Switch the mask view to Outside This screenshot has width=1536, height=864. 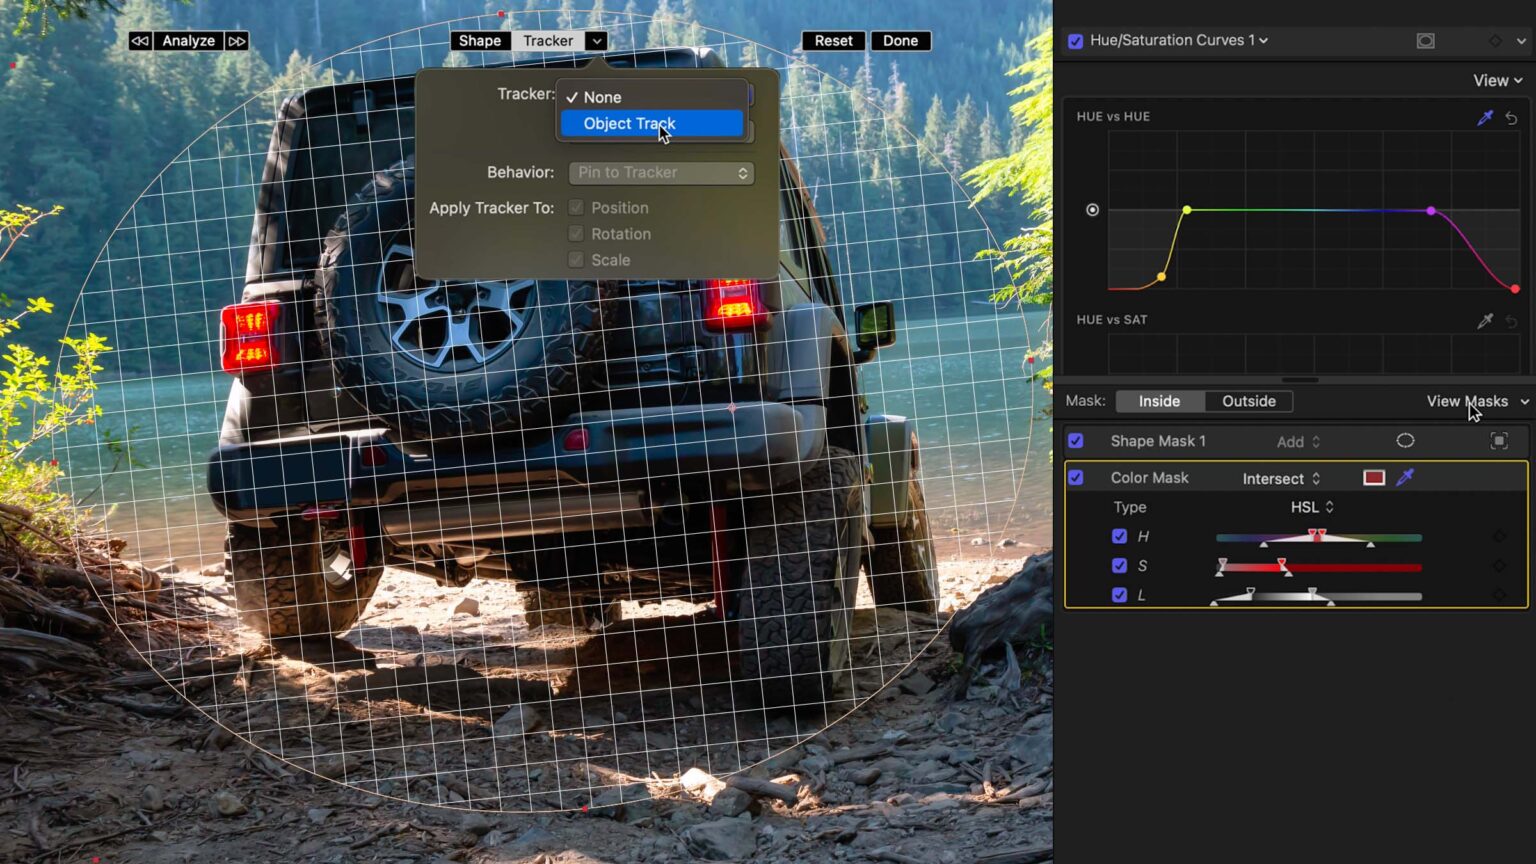[1248, 401]
